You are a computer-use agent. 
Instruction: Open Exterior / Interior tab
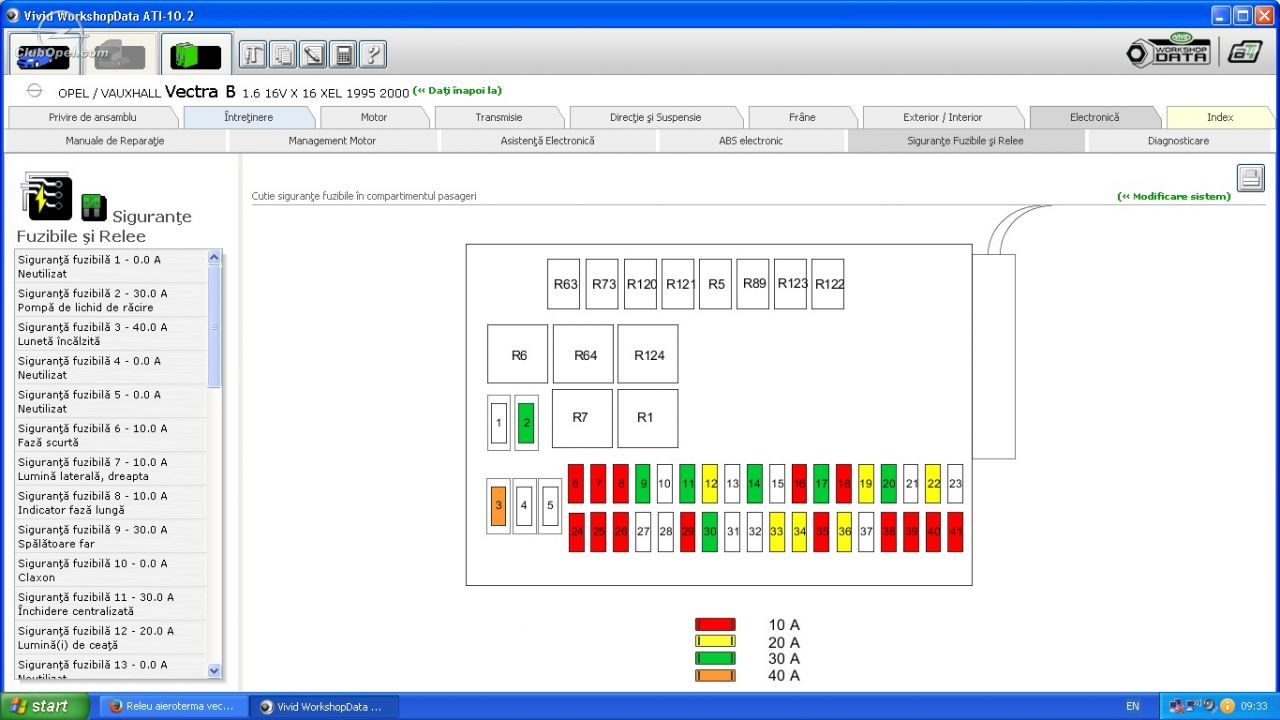pos(943,117)
